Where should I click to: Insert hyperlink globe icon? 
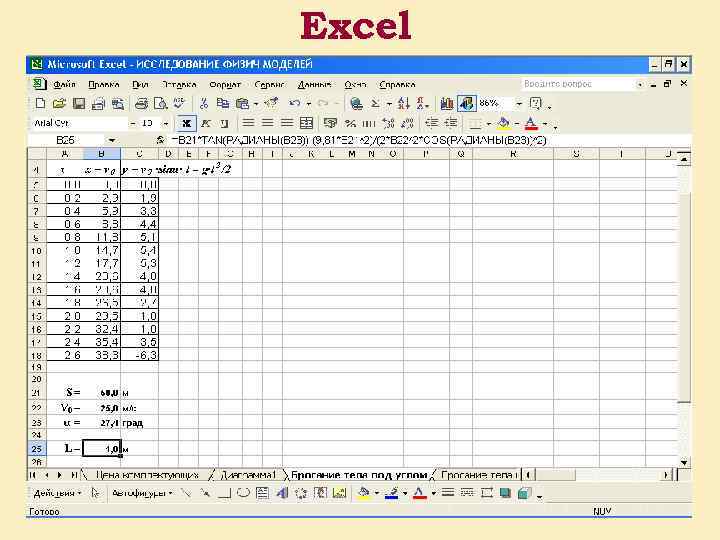click(x=356, y=104)
